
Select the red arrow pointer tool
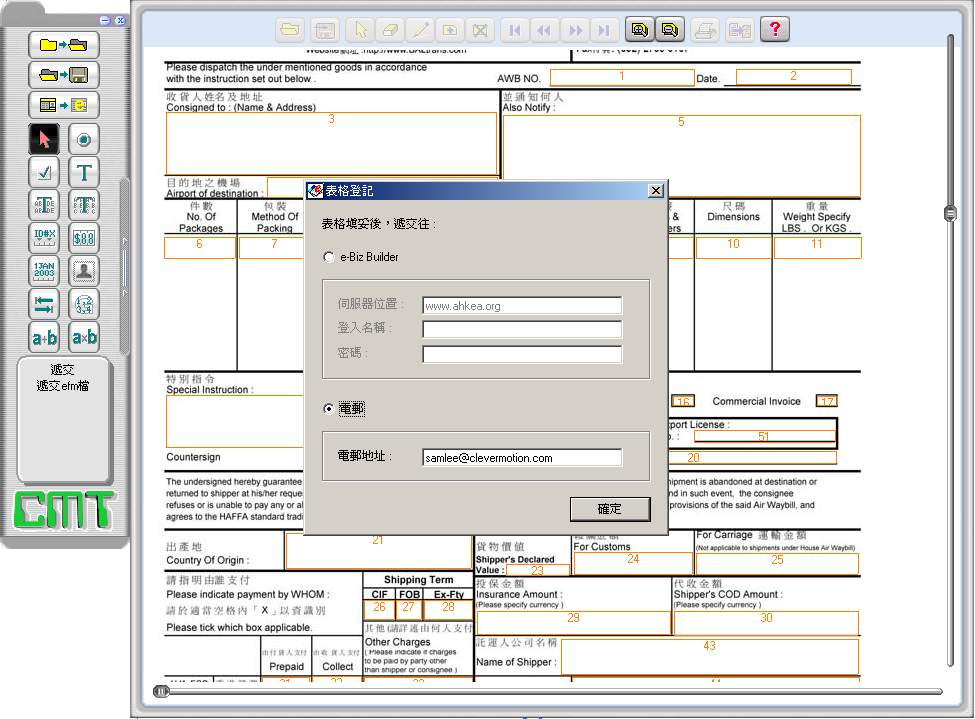pos(44,139)
